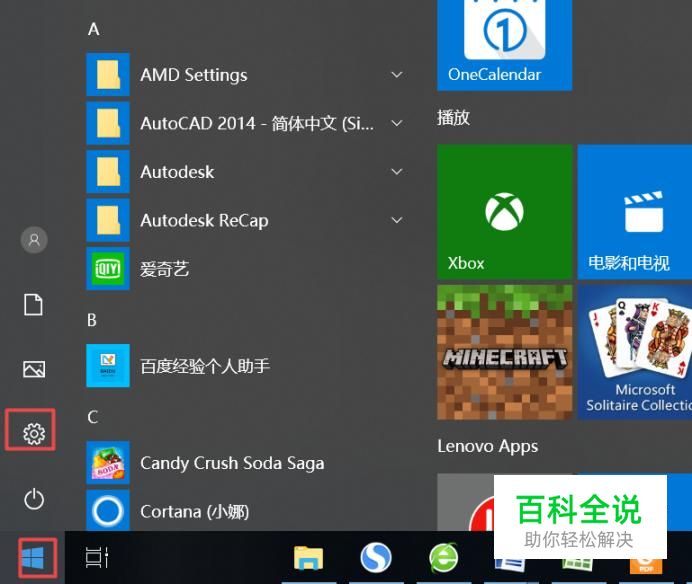Open the green e browser on taskbar
Image resolution: width=692 pixels, height=584 pixels.
[x=444, y=558]
